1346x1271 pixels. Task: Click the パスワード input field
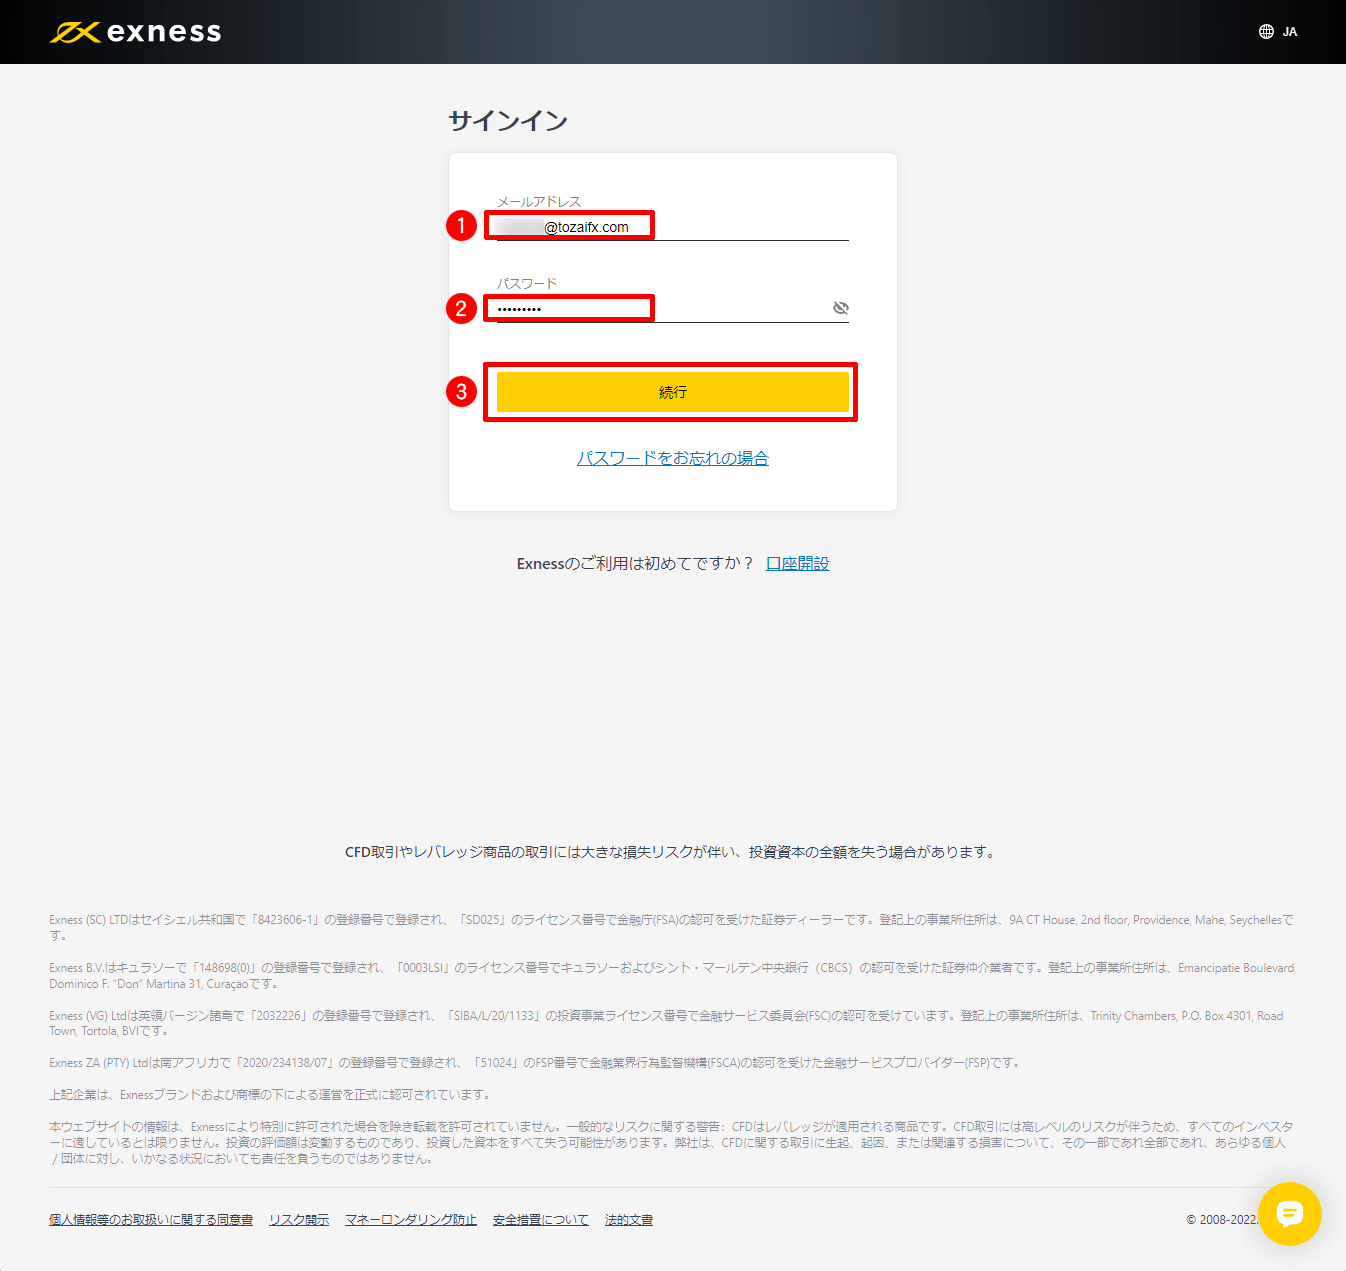[x=570, y=308]
